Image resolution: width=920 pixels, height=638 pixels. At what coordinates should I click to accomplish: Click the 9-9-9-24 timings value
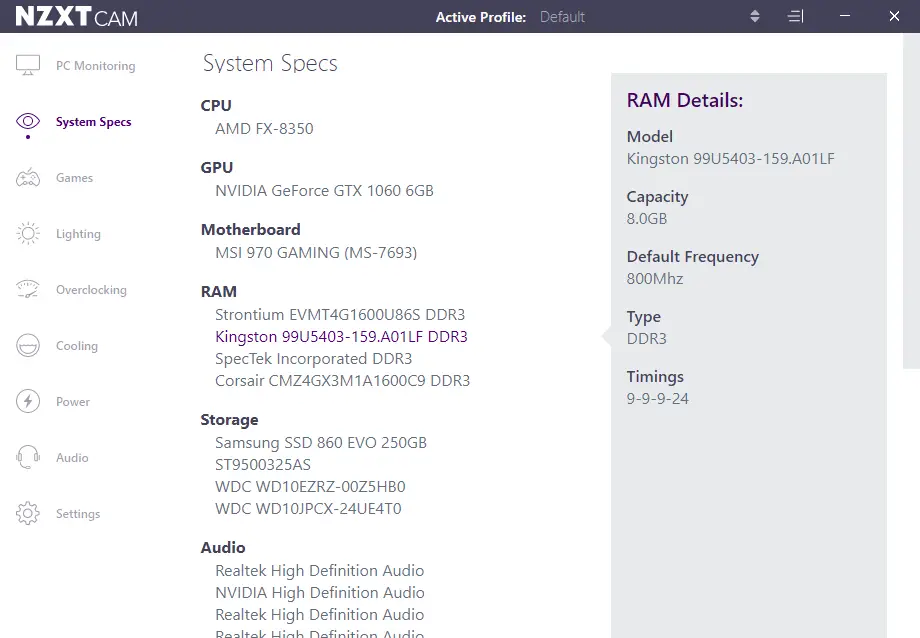[657, 399]
